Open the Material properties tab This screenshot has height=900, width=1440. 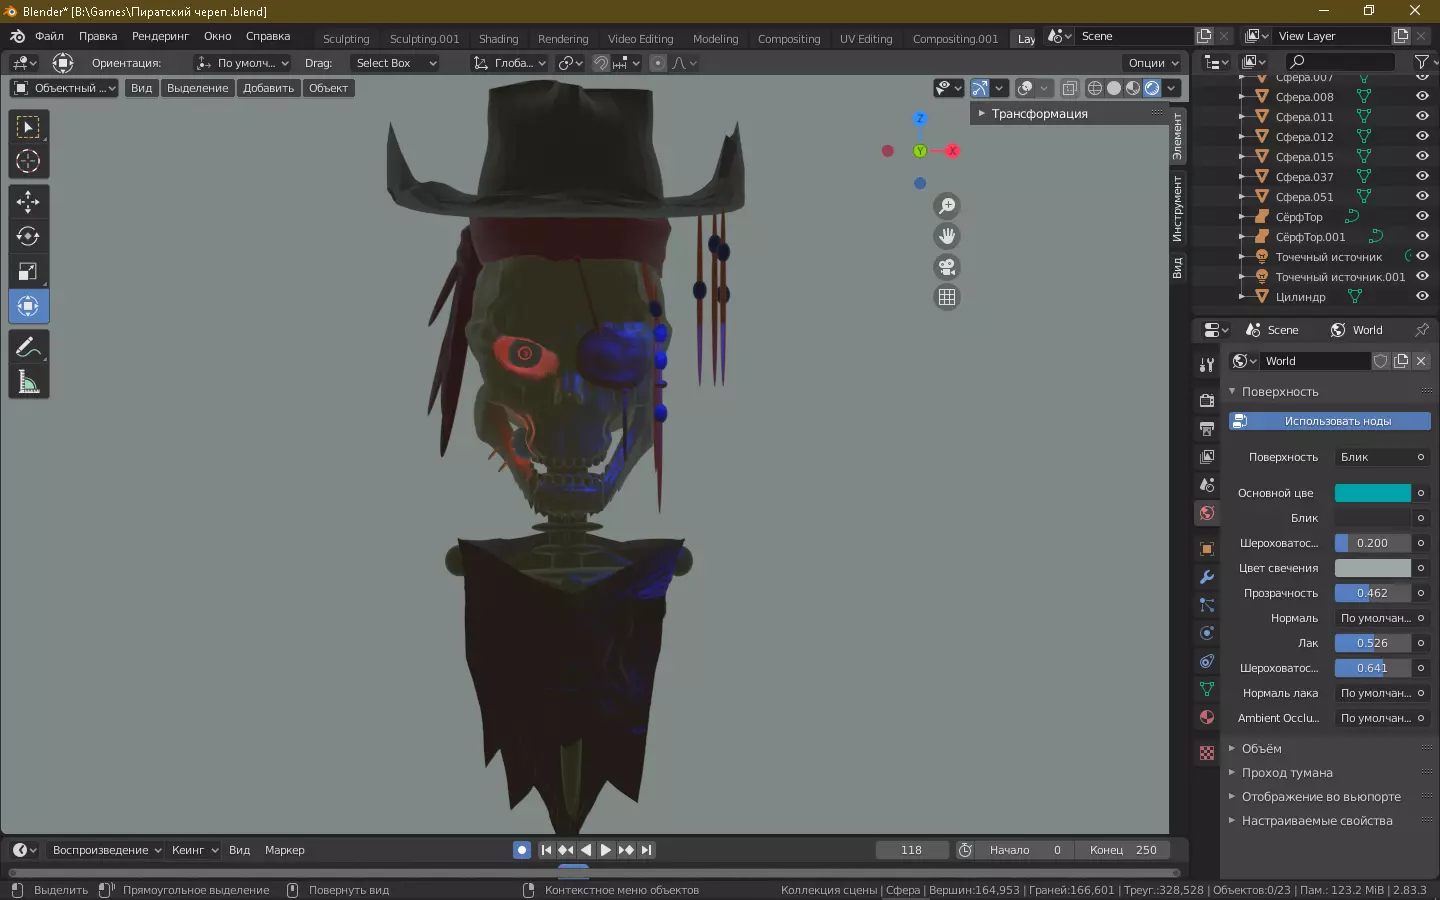coord(1207,717)
